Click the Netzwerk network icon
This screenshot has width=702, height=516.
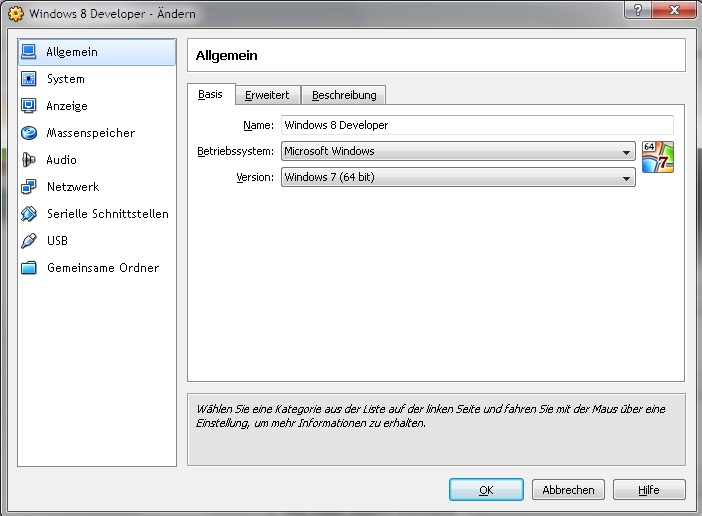[x=29, y=187]
